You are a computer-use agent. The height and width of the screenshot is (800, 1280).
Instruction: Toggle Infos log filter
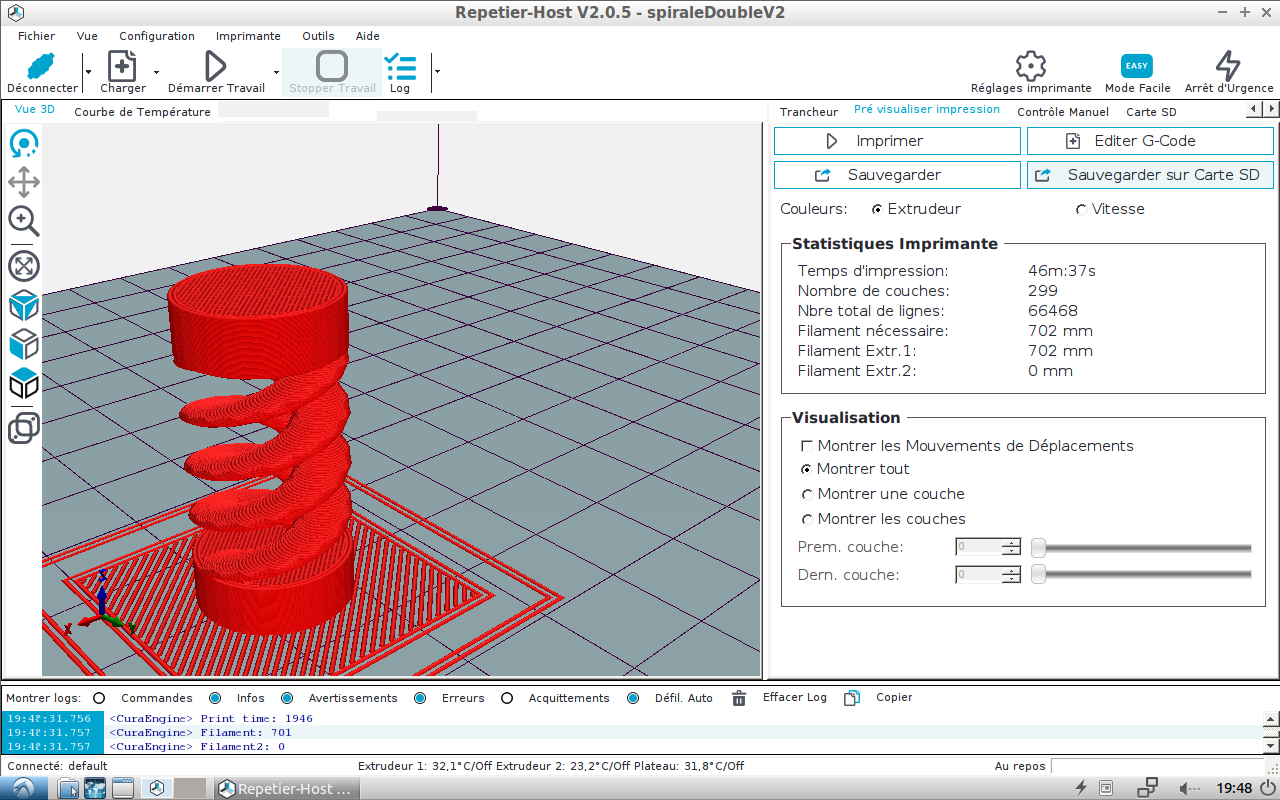coord(215,698)
